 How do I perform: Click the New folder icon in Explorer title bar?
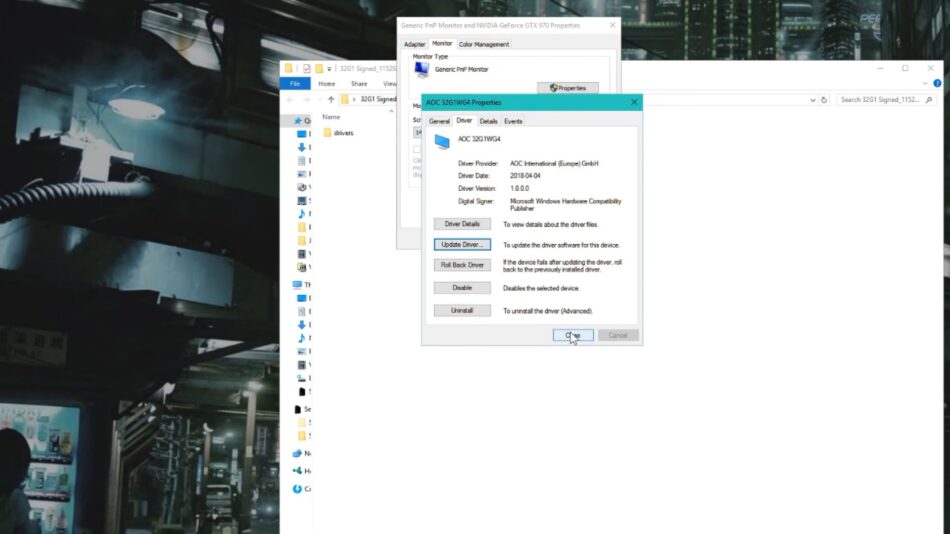click(x=319, y=68)
